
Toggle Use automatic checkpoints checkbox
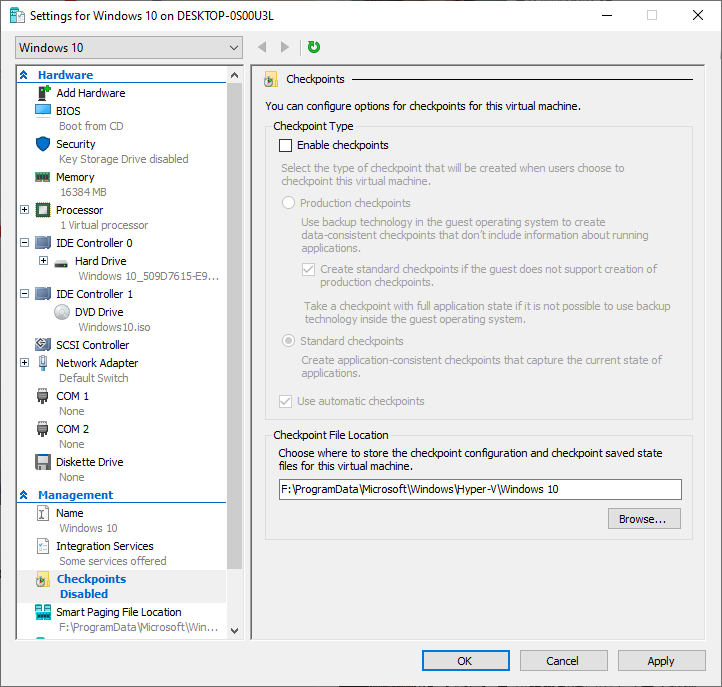[x=285, y=402]
